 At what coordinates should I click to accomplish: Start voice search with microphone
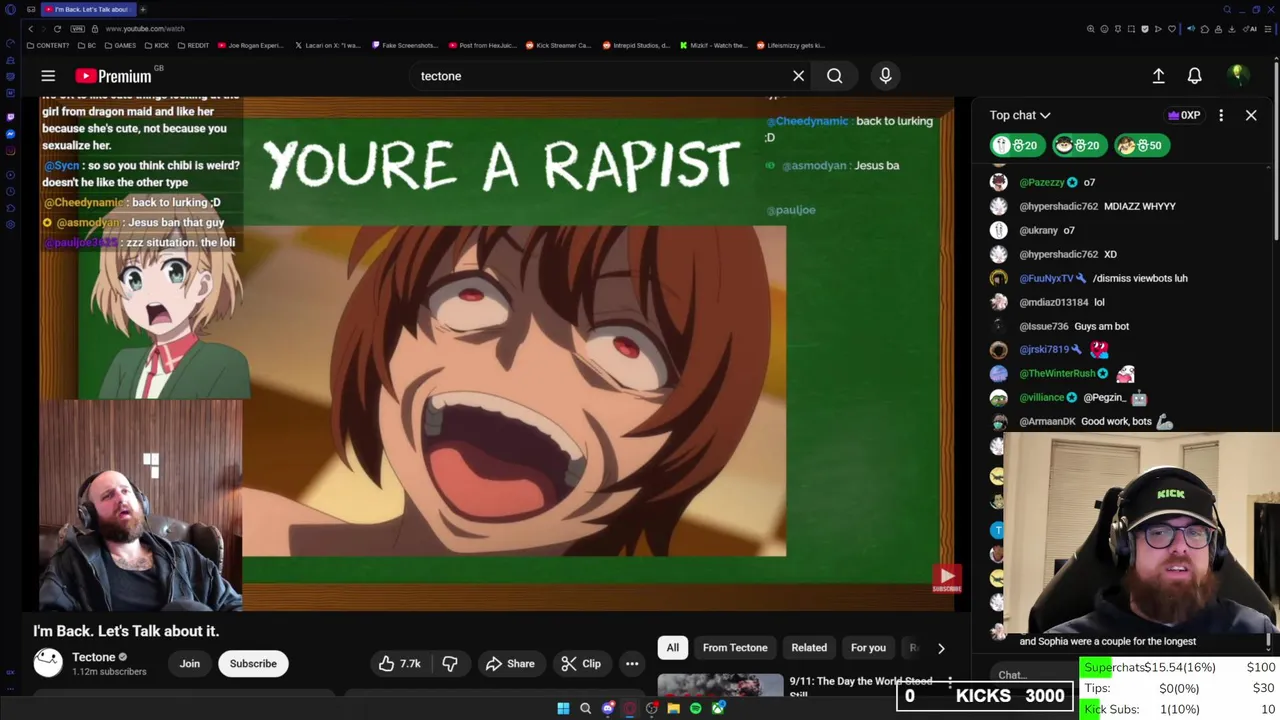pos(885,76)
